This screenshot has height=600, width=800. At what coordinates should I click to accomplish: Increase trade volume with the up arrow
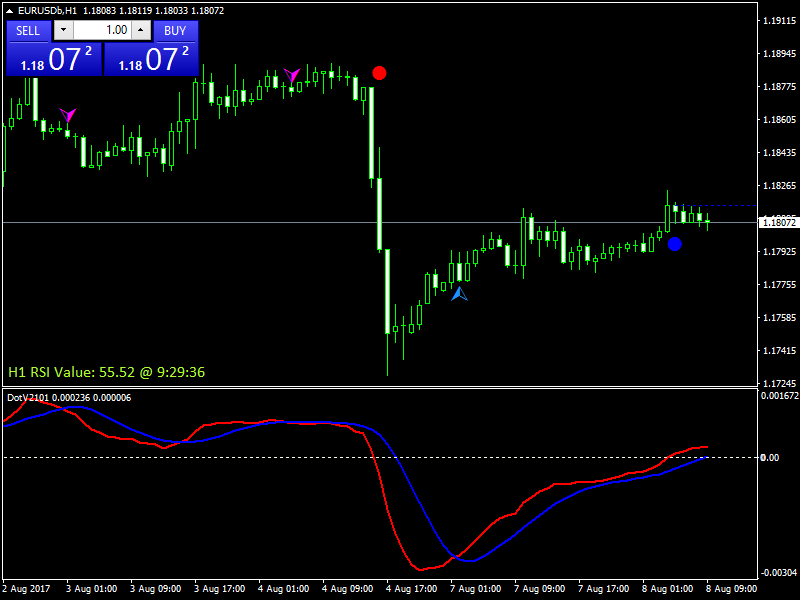[x=142, y=31]
